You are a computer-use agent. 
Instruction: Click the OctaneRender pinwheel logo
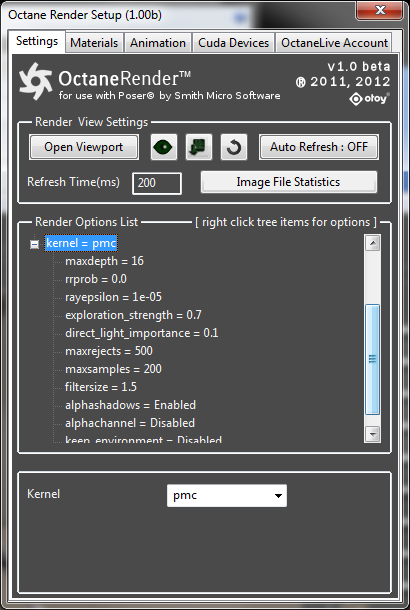(35, 81)
